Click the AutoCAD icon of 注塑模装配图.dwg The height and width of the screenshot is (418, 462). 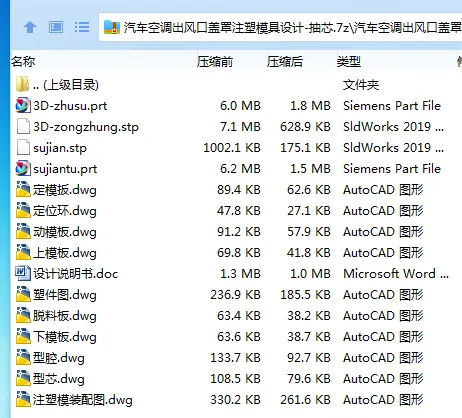[23, 399]
